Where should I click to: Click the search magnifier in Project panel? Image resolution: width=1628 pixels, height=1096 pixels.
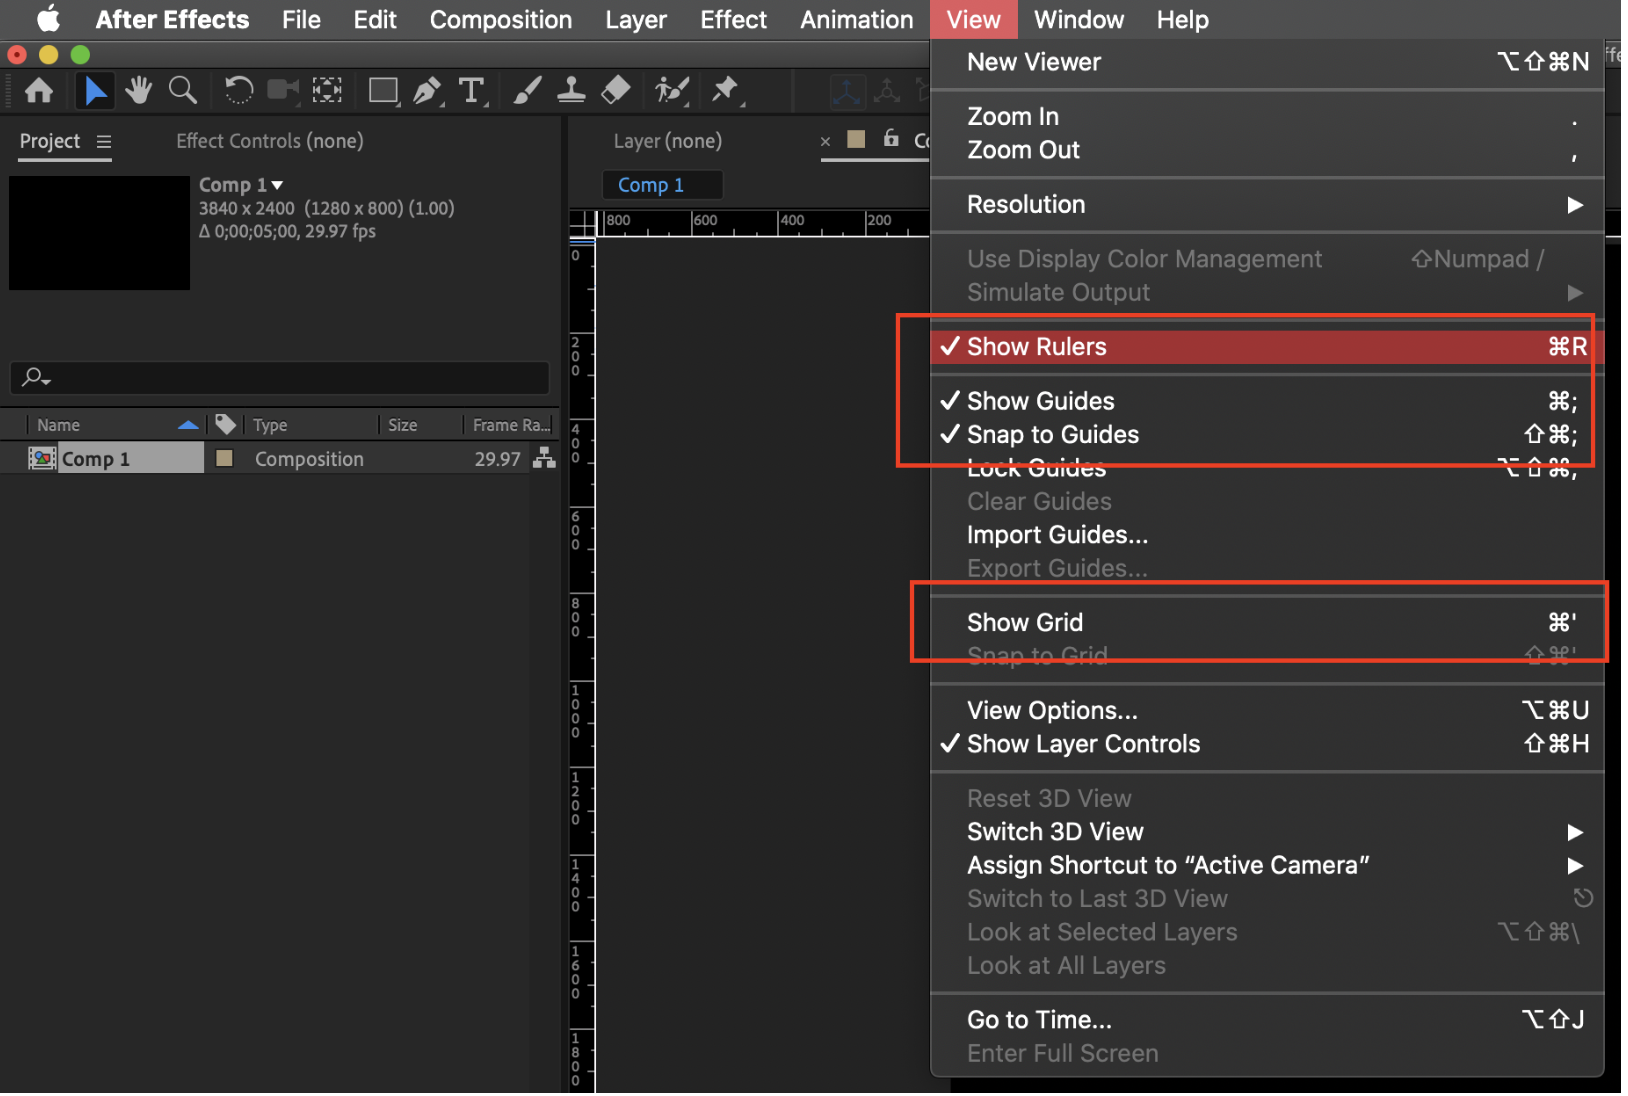(x=35, y=377)
